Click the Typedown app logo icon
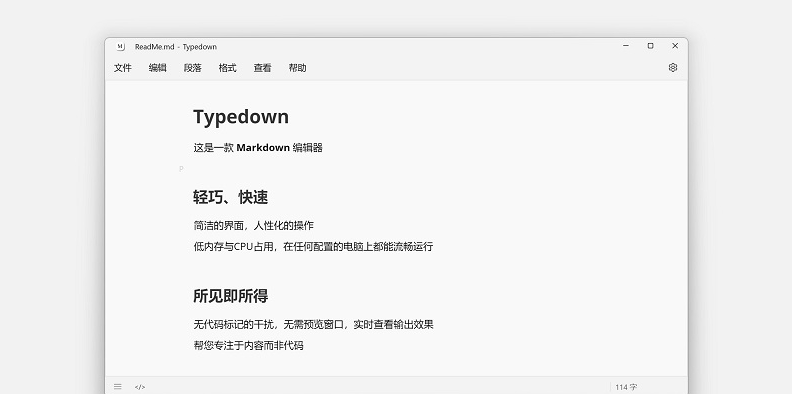Image resolution: width=792 pixels, height=394 pixels. (x=120, y=46)
